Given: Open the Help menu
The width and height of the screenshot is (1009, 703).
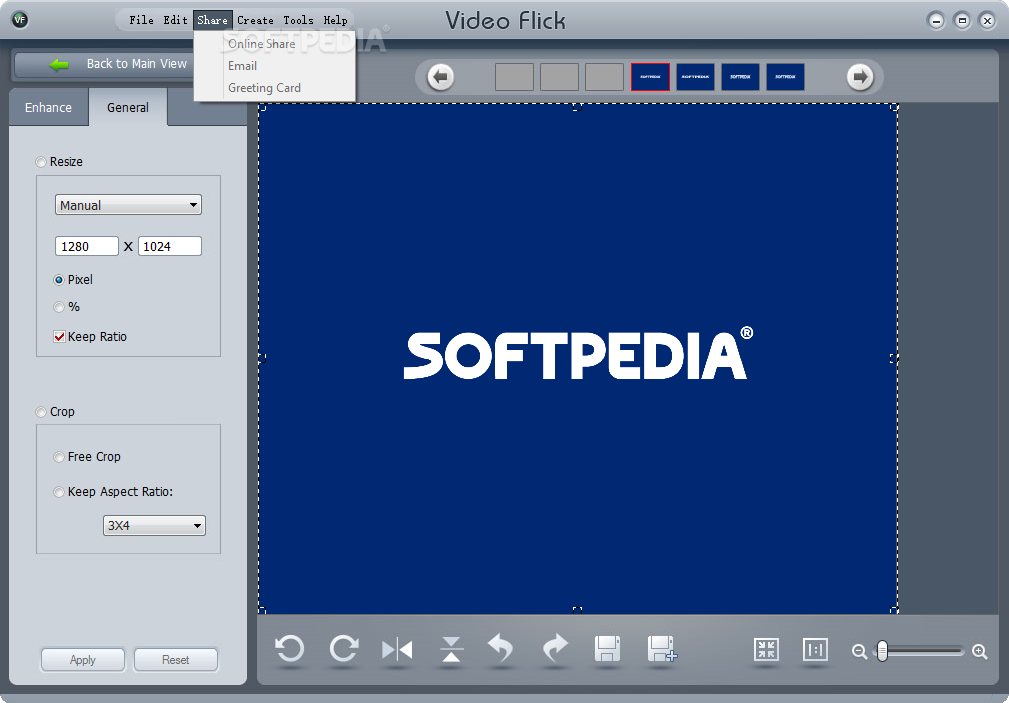Looking at the screenshot, I should point(335,20).
